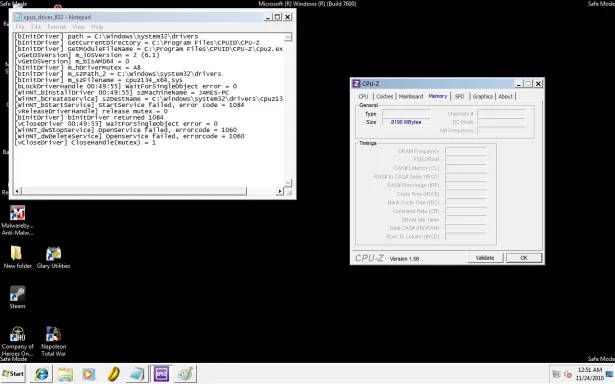Switch to the CPU-Z taskbar button

pyautogui.click(x=161, y=374)
